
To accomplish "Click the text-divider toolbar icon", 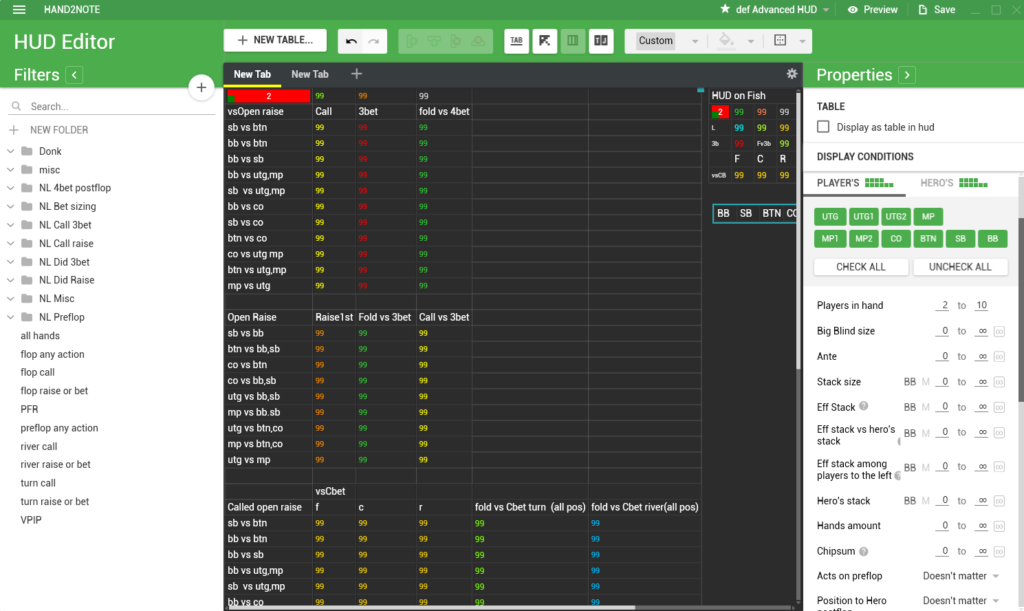I will click(x=602, y=41).
